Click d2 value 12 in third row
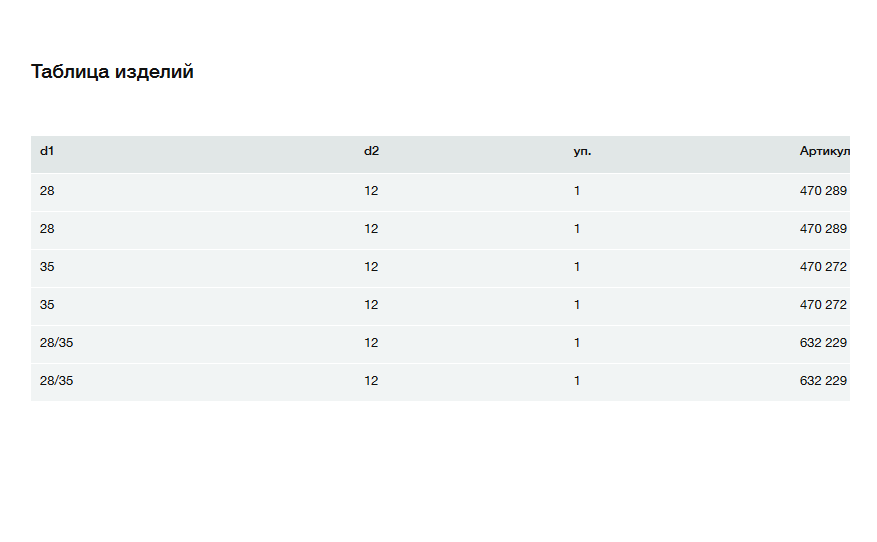This screenshot has height=542, width=877. pyautogui.click(x=371, y=267)
